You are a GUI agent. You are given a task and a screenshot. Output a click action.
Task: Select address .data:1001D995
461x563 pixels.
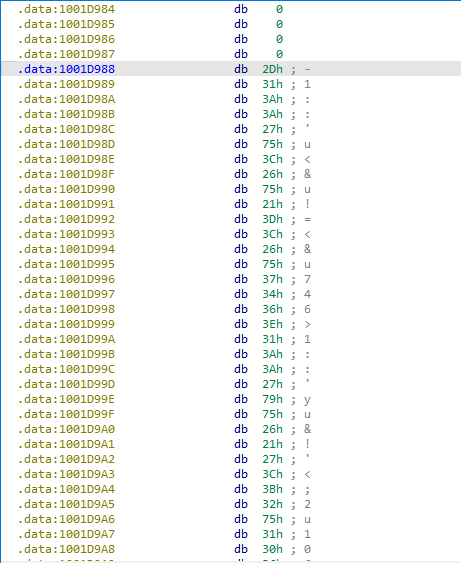pyautogui.click(x=66, y=264)
